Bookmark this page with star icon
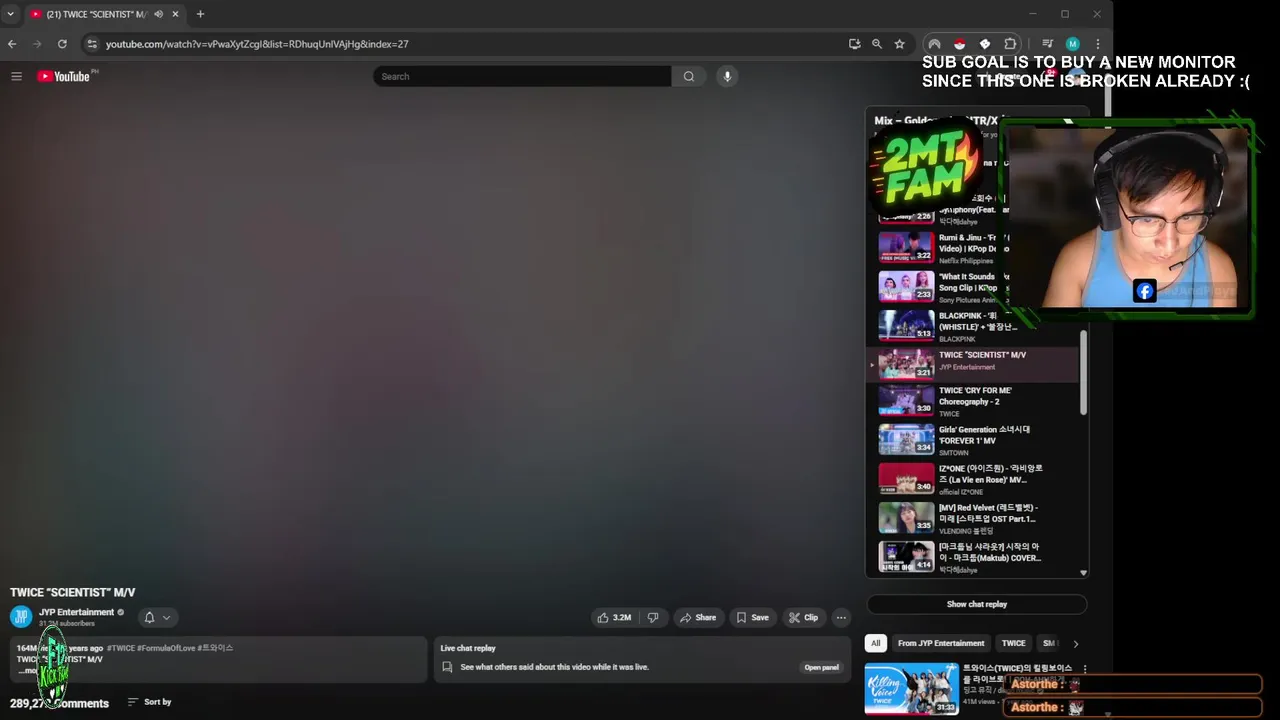 [900, 44]
